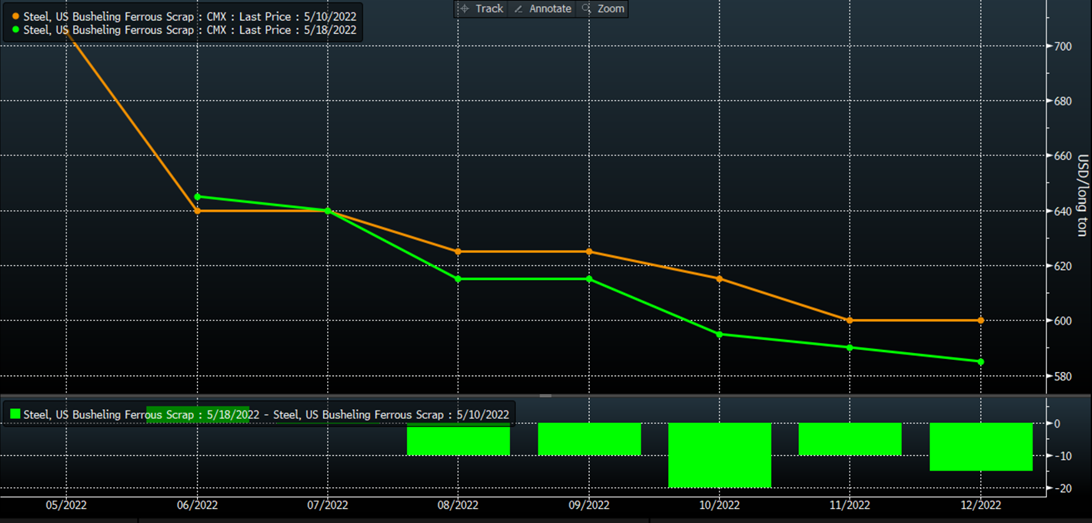Click green square in spread legend

pos(14,414)
